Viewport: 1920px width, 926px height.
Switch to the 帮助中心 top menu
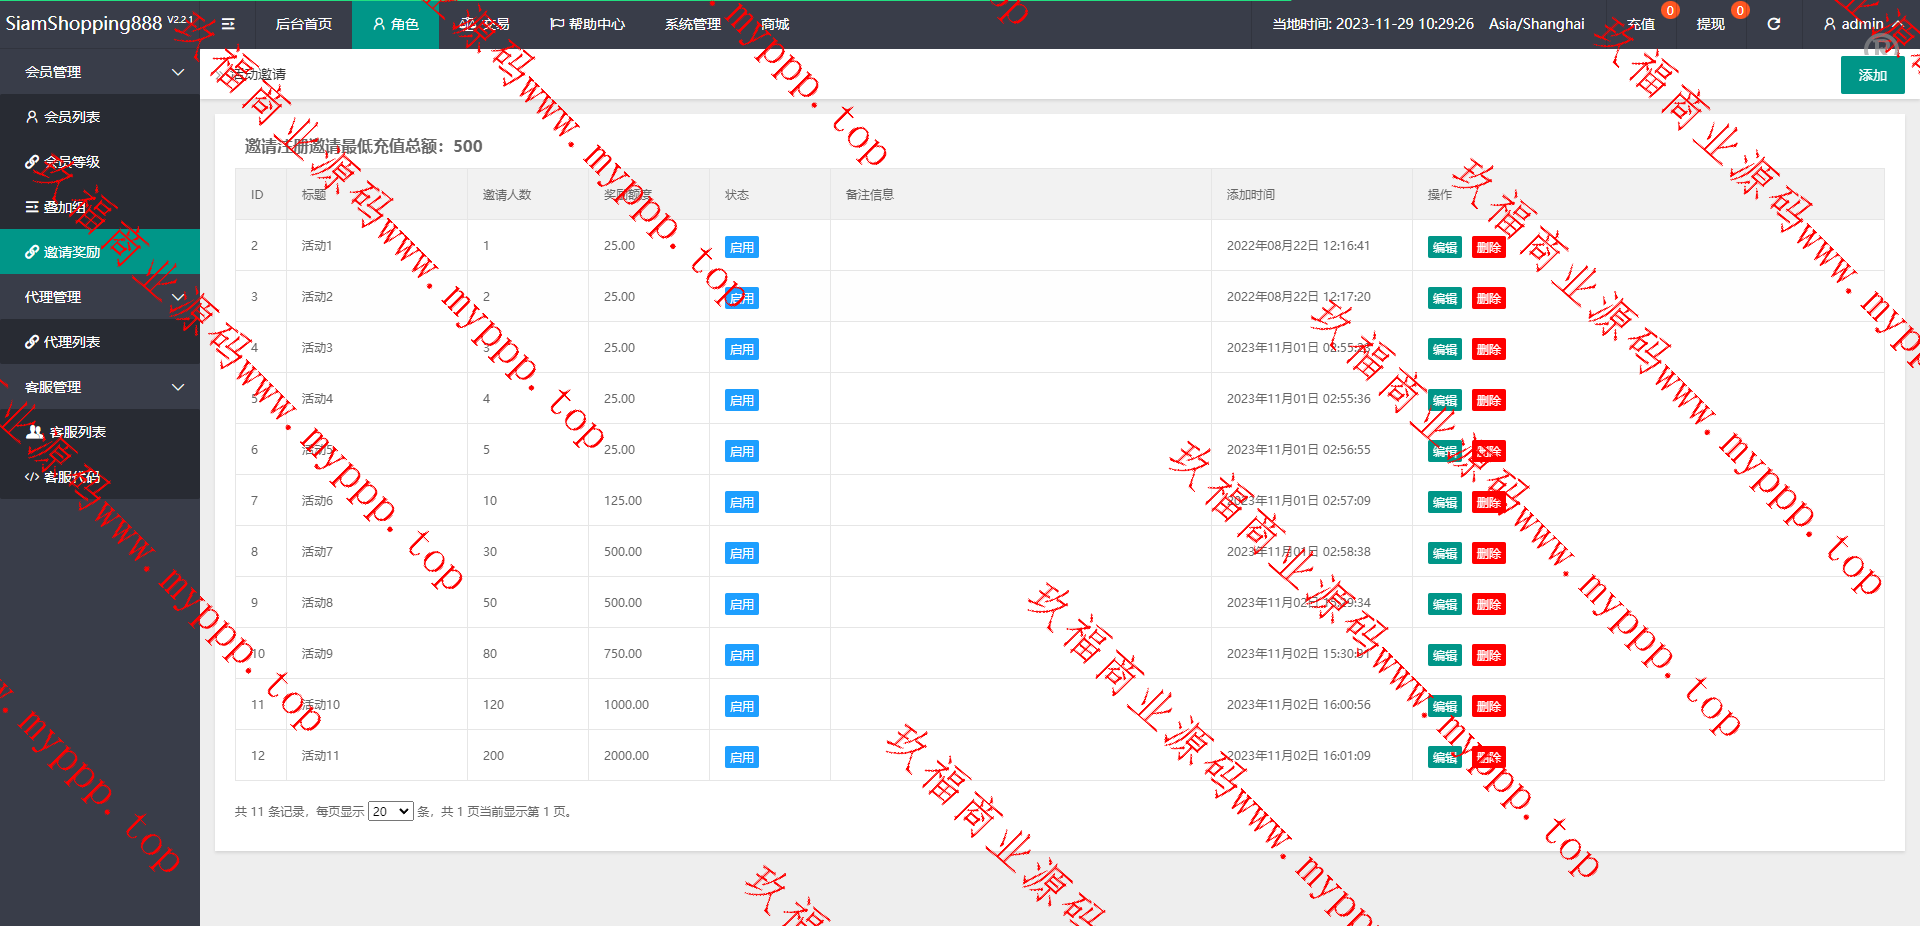click(x=587, y=24)
